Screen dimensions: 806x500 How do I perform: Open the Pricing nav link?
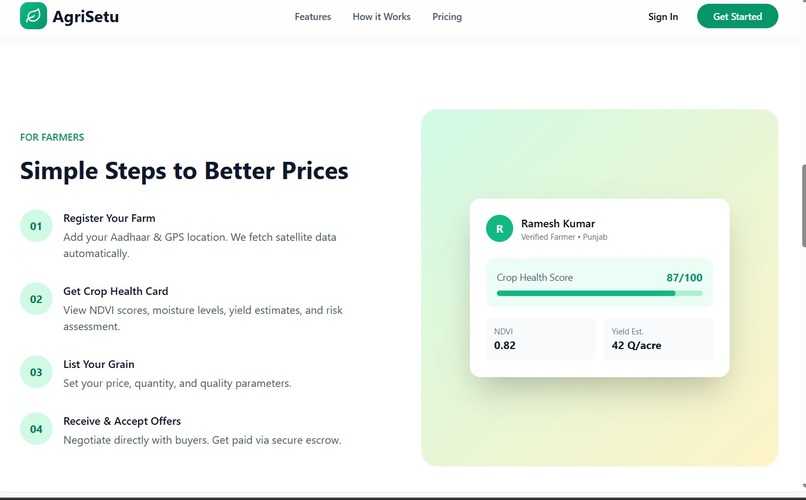coord(447,16)
